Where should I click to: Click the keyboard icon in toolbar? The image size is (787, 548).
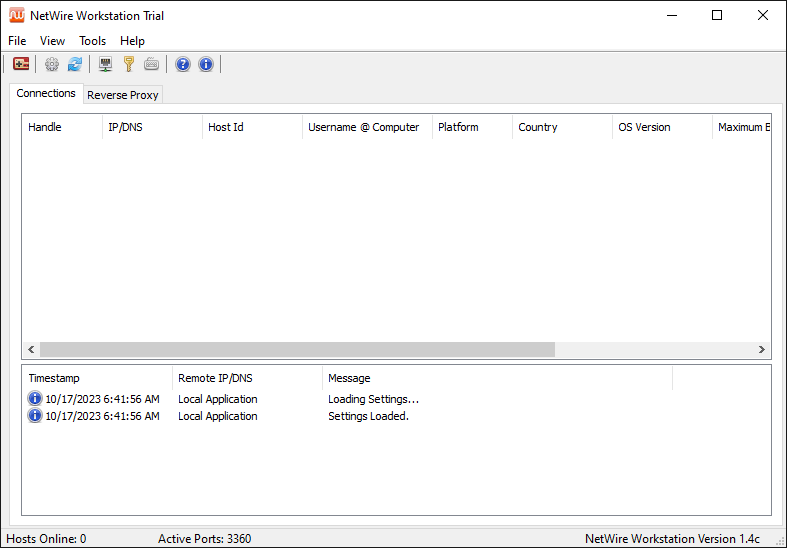[x=152, y=64]
